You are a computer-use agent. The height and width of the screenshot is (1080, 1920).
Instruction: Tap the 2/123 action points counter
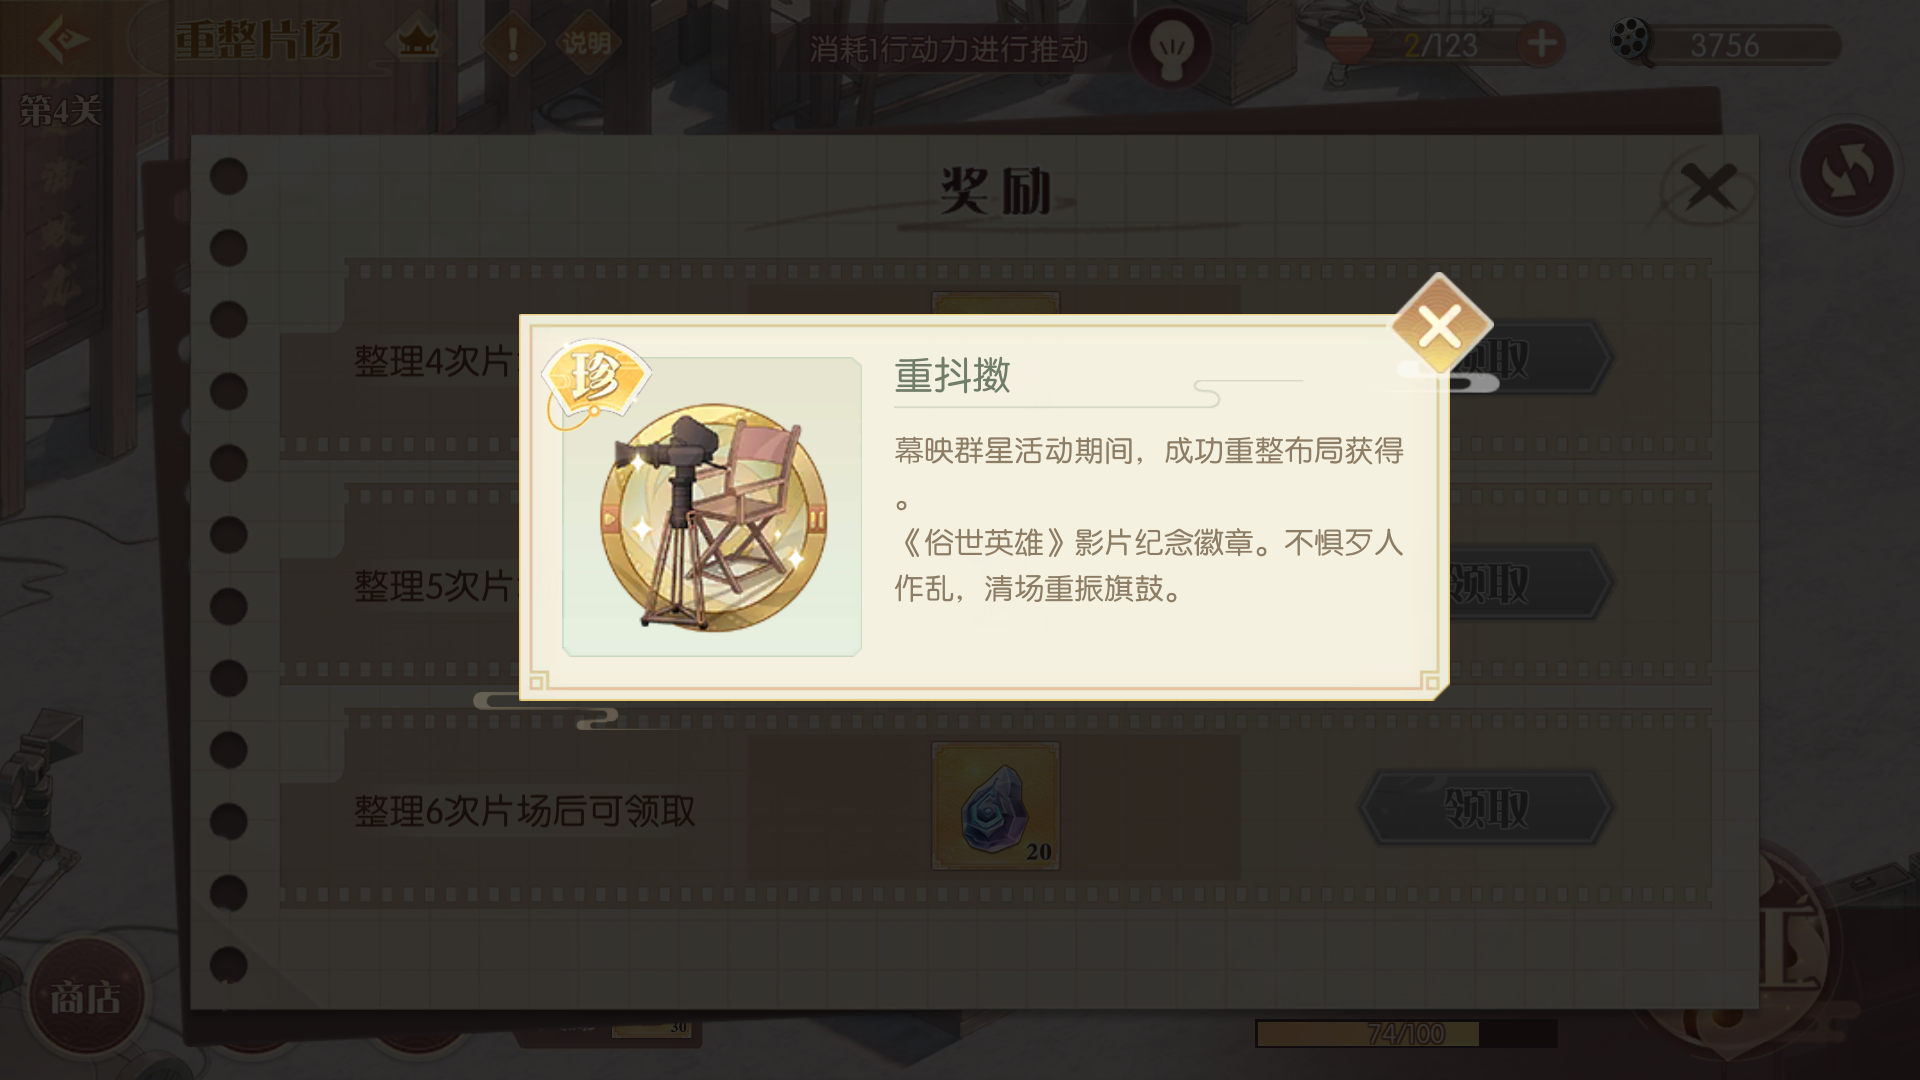tap(1441, 45)
